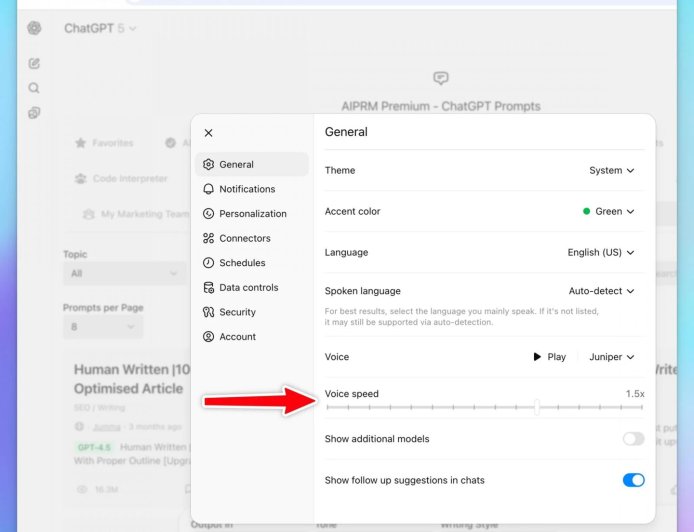Click the search chats magnifier icon
694x532 pixels.
35,88
